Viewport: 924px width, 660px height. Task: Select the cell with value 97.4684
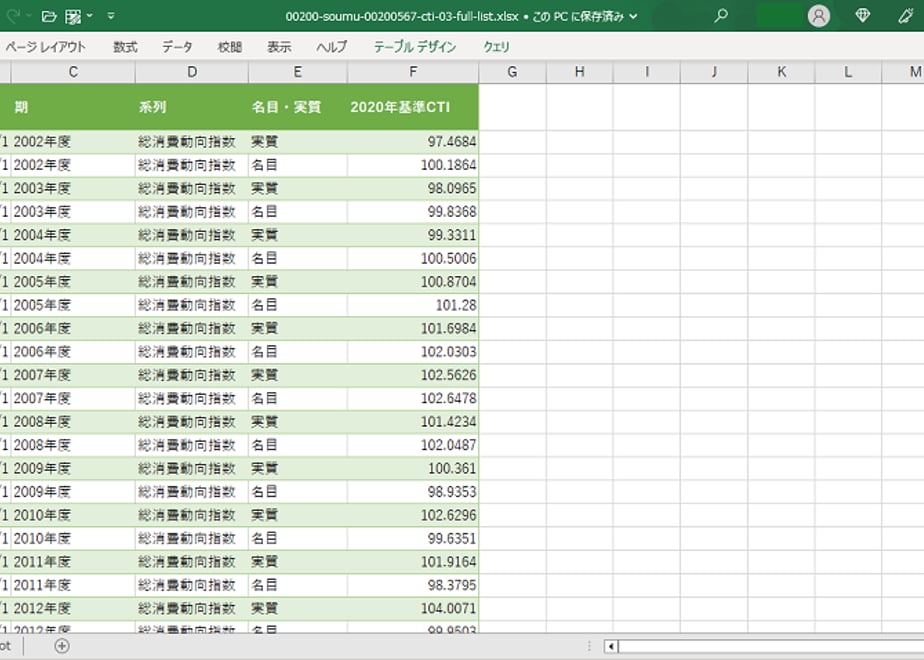(413, 141)
